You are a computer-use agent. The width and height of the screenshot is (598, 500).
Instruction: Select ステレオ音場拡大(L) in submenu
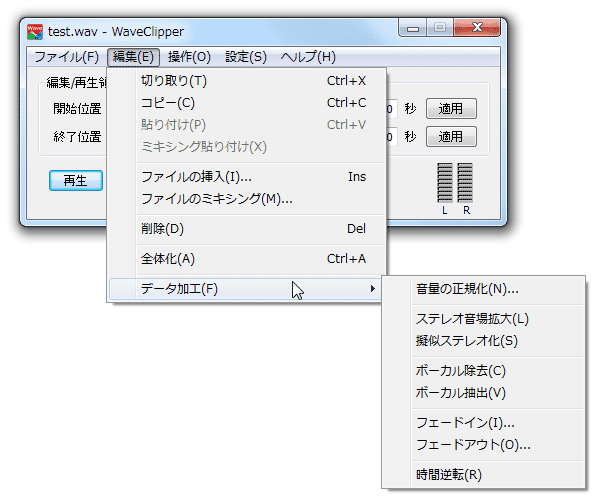(x=484, y=319)
